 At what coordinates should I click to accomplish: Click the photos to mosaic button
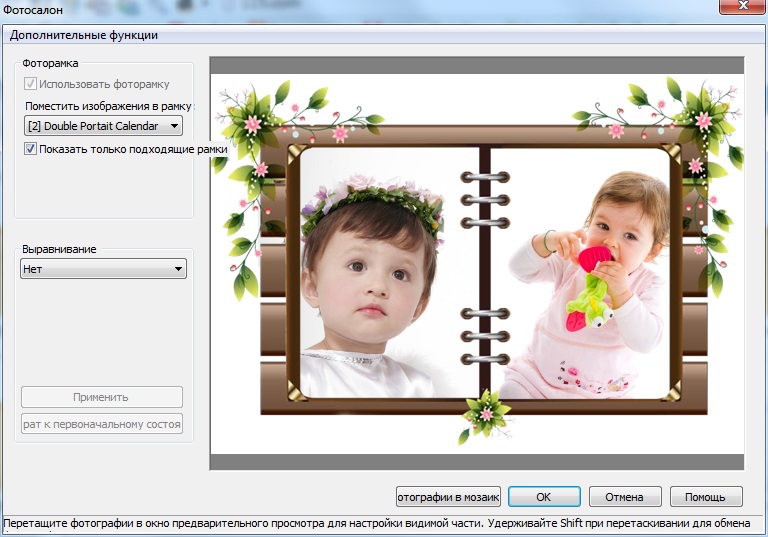(x=448, y=497)
